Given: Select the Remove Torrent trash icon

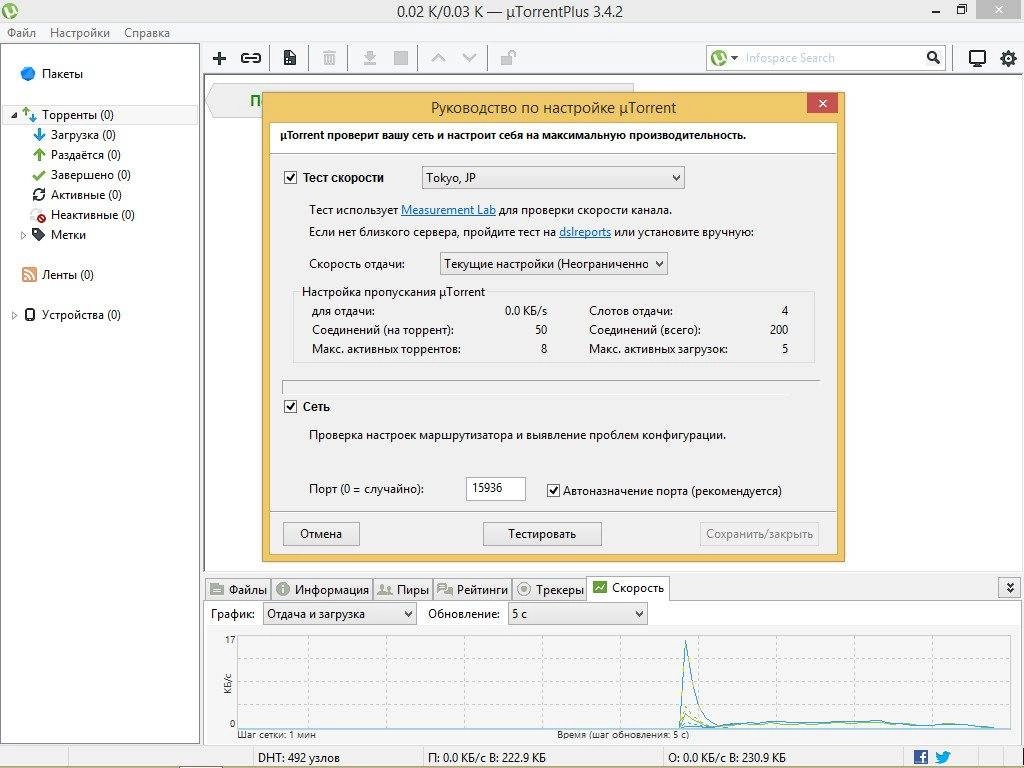Looking at the screenshot, I should click(329, 57).
